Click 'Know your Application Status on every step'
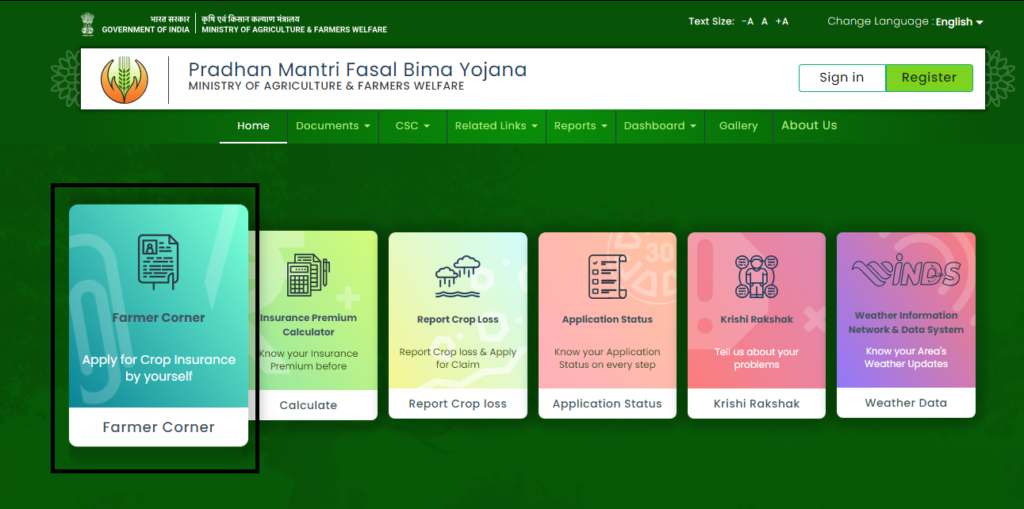Screen dimensions: 1024x509 (x=607, y=358)
